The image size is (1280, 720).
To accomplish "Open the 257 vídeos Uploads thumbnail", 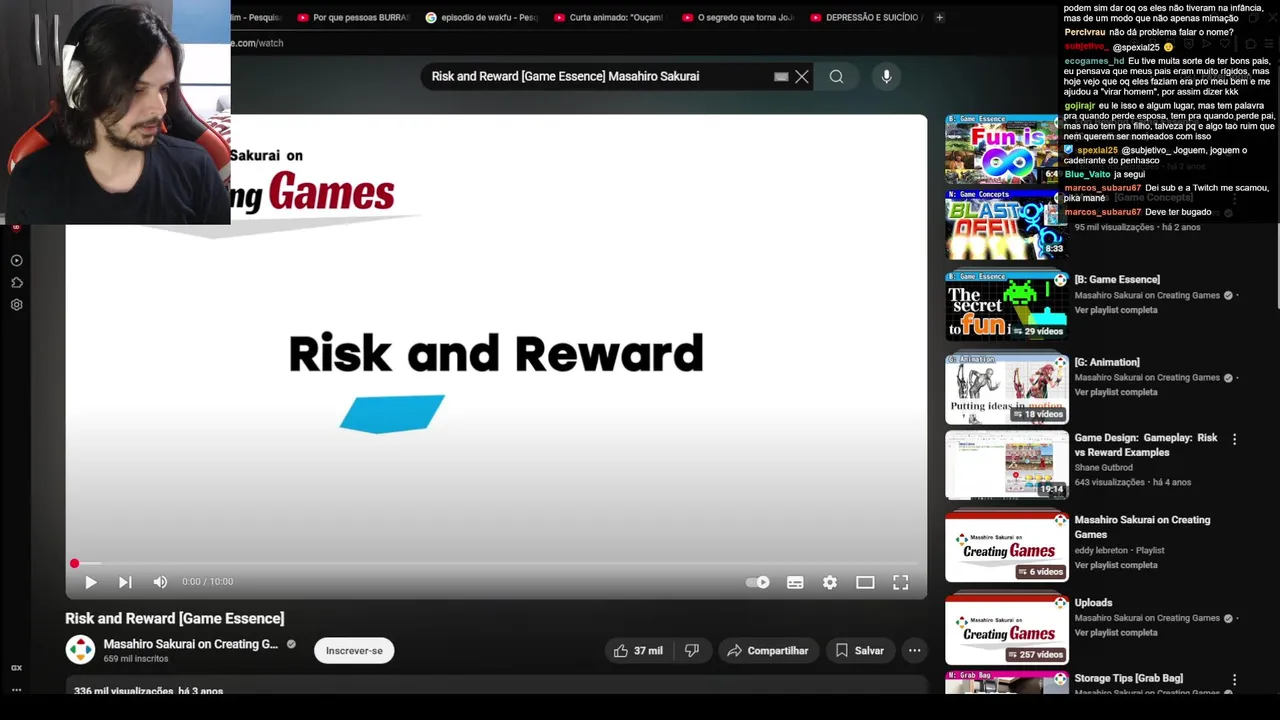I will (1006, 630).
